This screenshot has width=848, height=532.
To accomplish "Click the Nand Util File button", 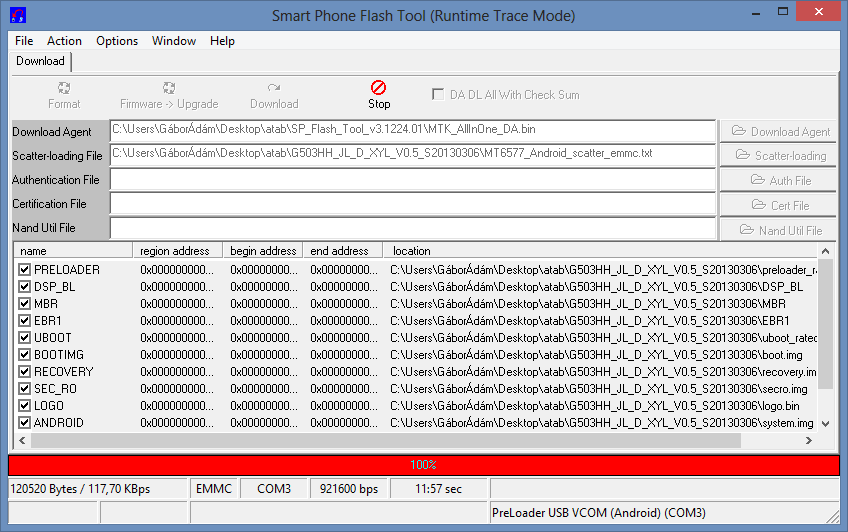I will coord(778,230).
